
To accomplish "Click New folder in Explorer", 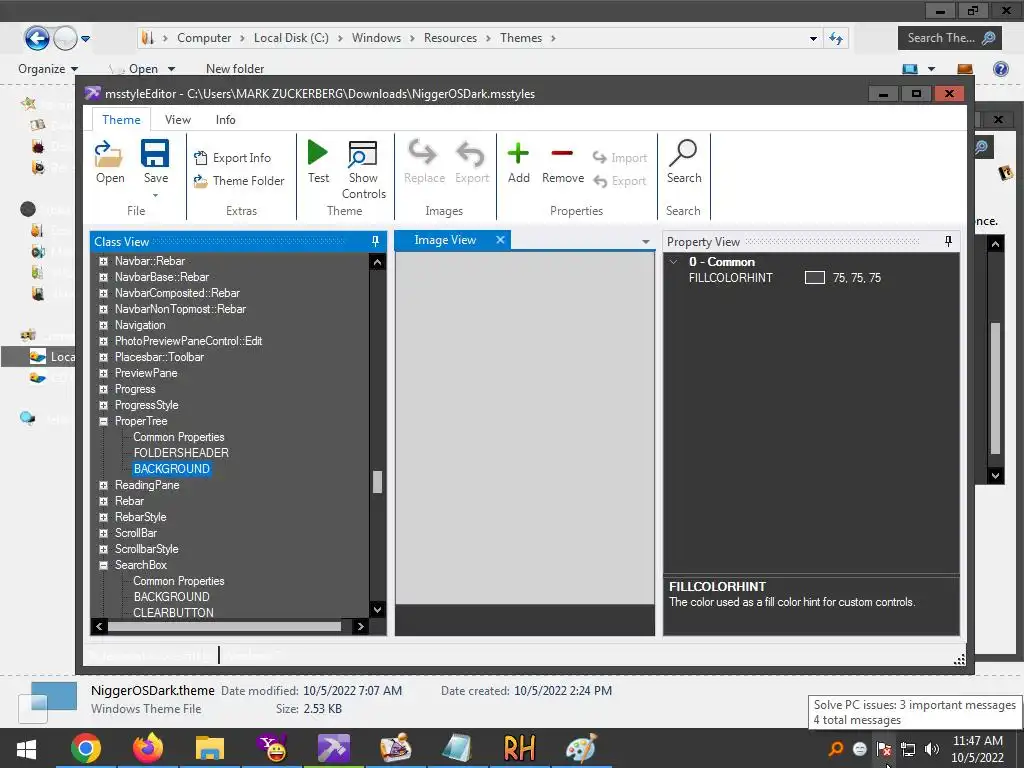I will (234, 69).
